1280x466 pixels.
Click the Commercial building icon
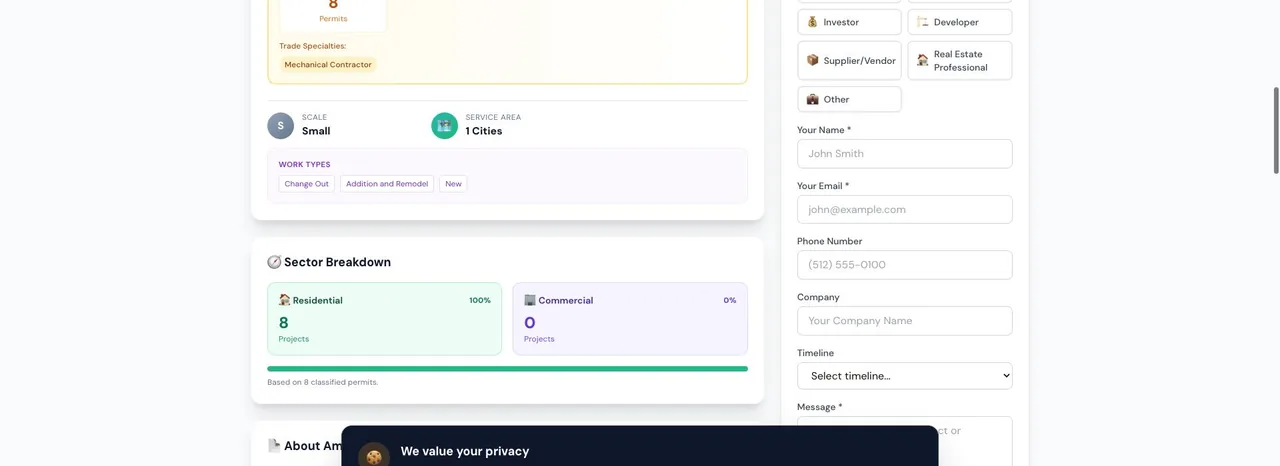click(x=530, y=300)
